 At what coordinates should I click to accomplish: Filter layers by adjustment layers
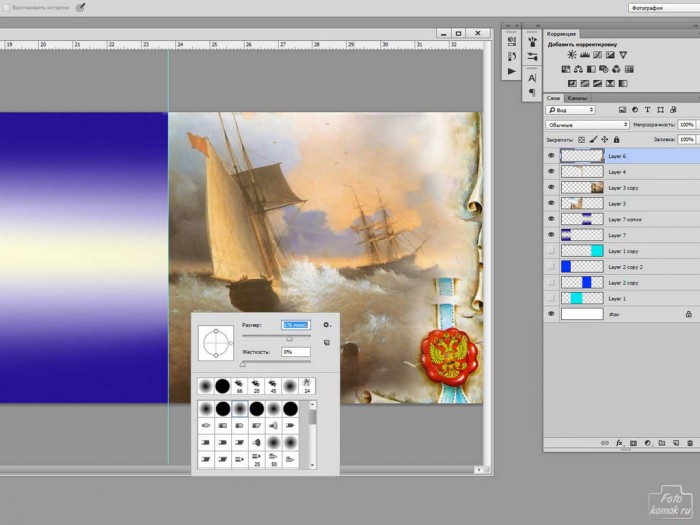635,110
